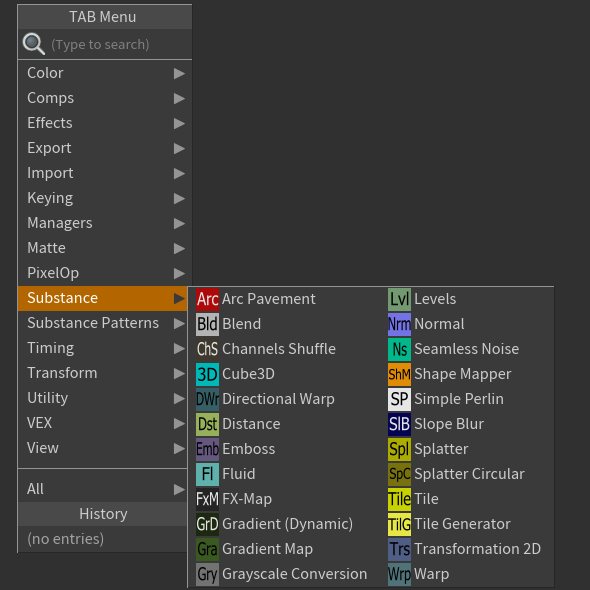
Task: Open the Timing category
Action: point(103,348)
